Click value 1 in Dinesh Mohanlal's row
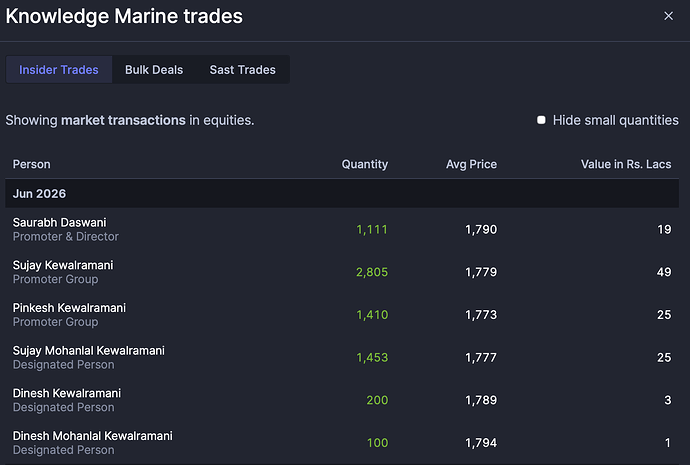This screenshot has width=690, height=465. [668, 443]
